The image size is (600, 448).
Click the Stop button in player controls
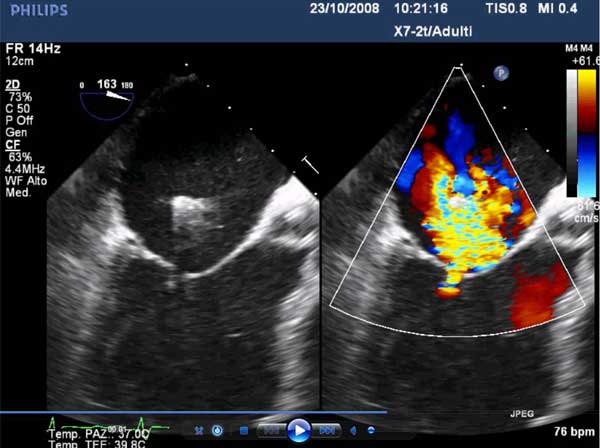click(x=243, y=430)
